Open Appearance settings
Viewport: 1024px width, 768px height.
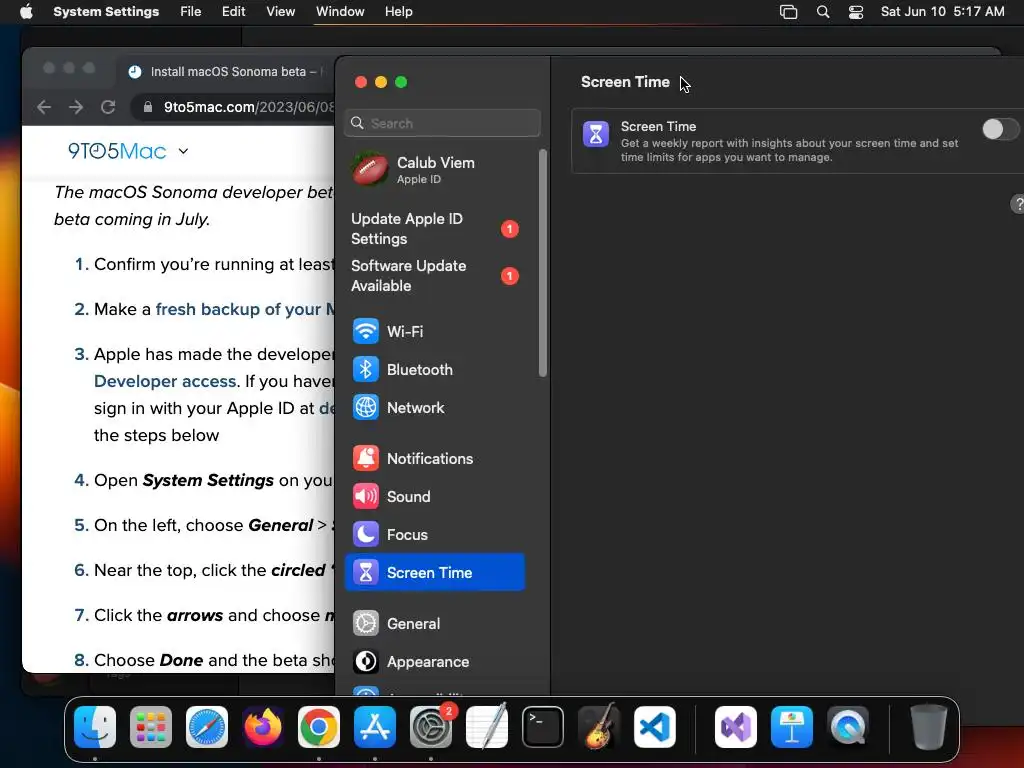[434, 661]
